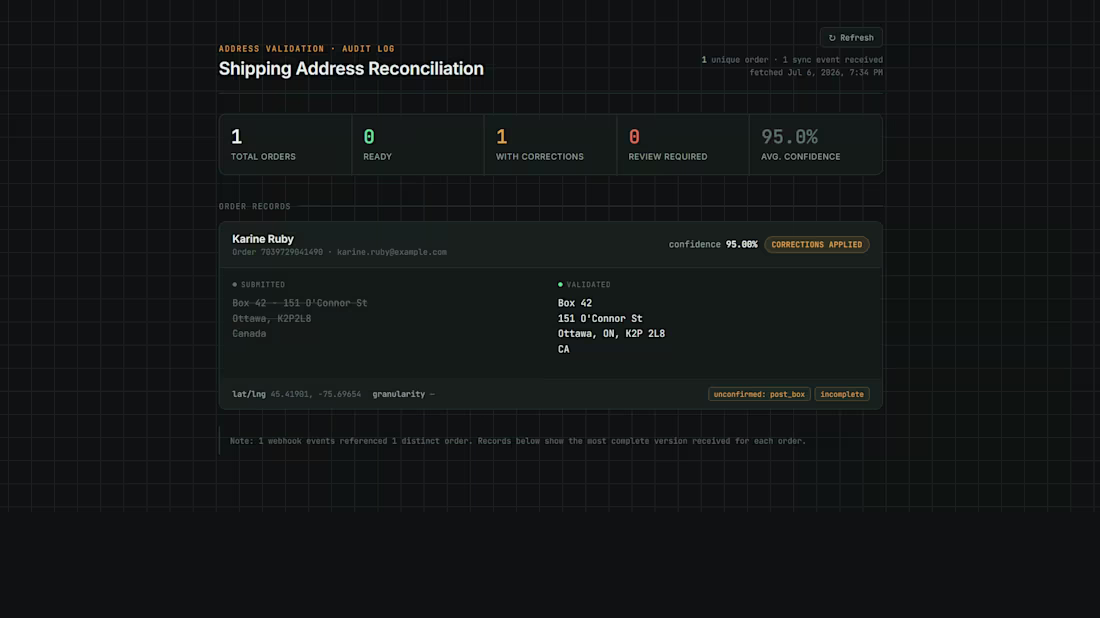Click the gray Submitted status dot
The image size is (1100, 618).
point(234,285)
